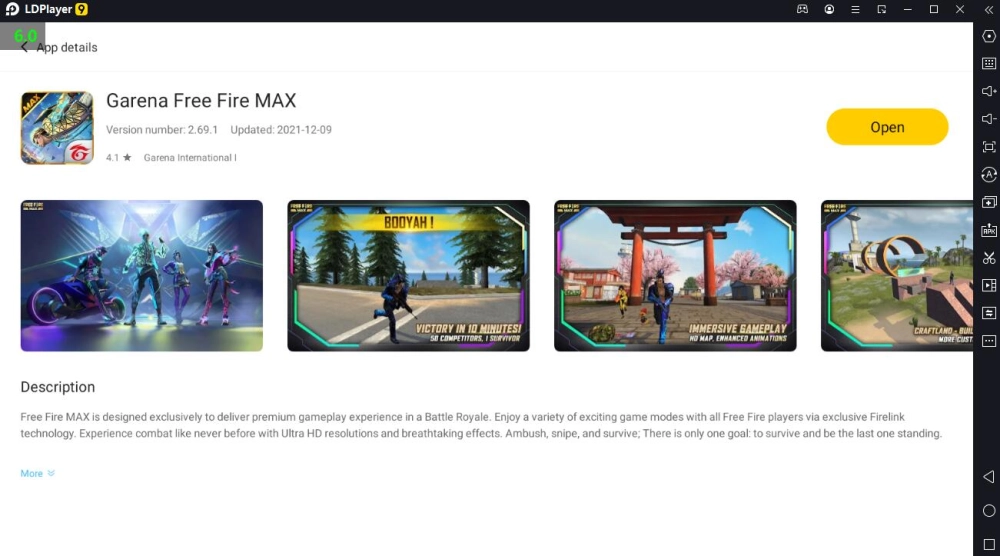Viewport: 1000px width, 556px height.
Task: View the BOOYAH victory screenshot thumbnail
Action: 408,276
